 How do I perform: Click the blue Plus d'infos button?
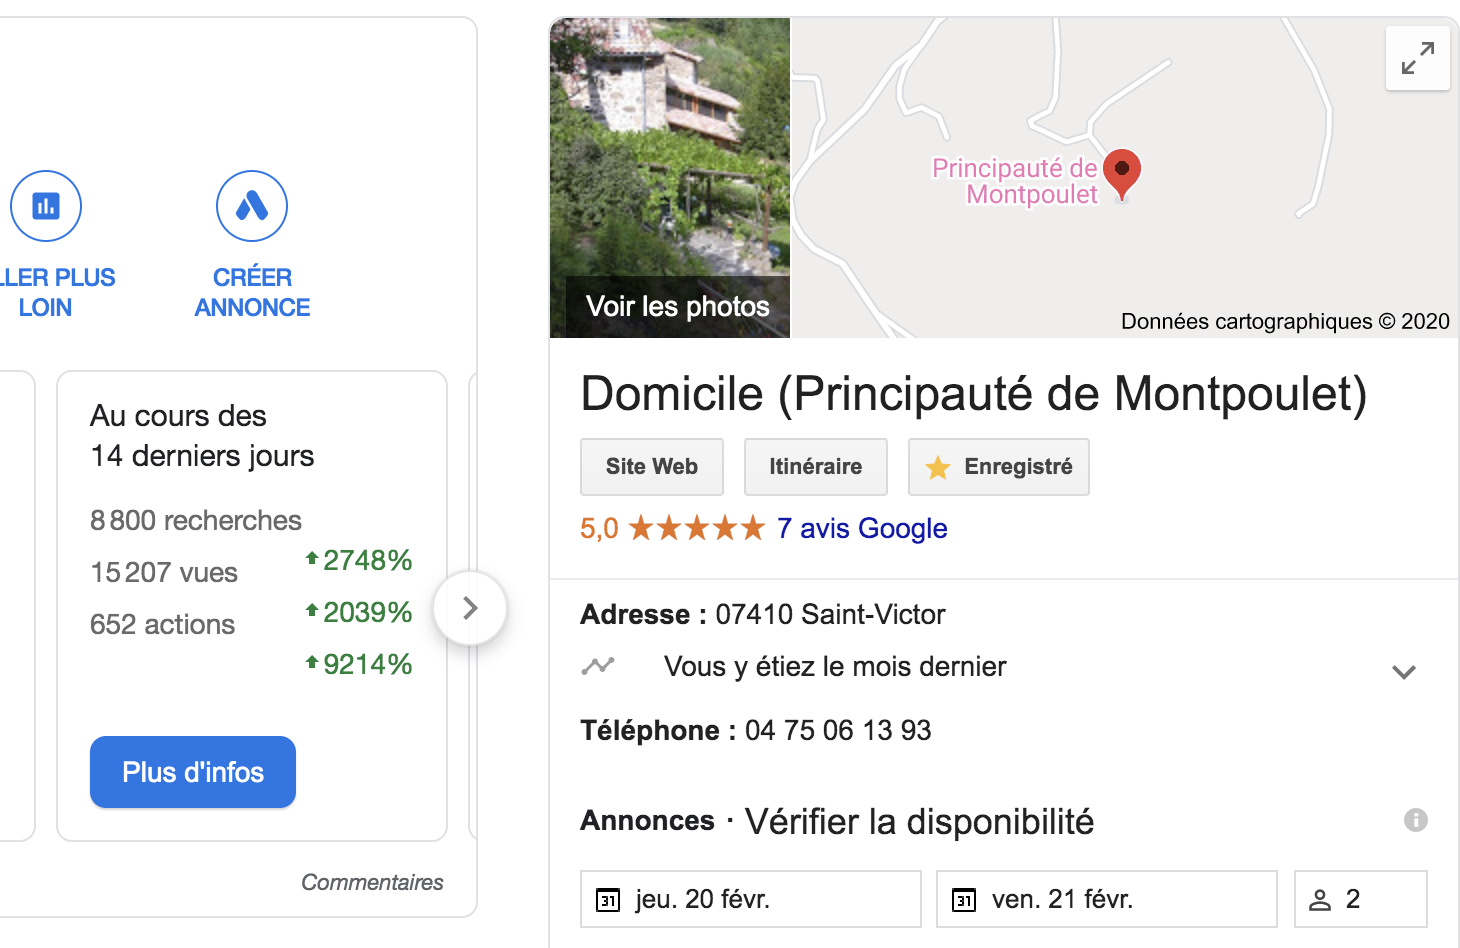tap(193, 772)
